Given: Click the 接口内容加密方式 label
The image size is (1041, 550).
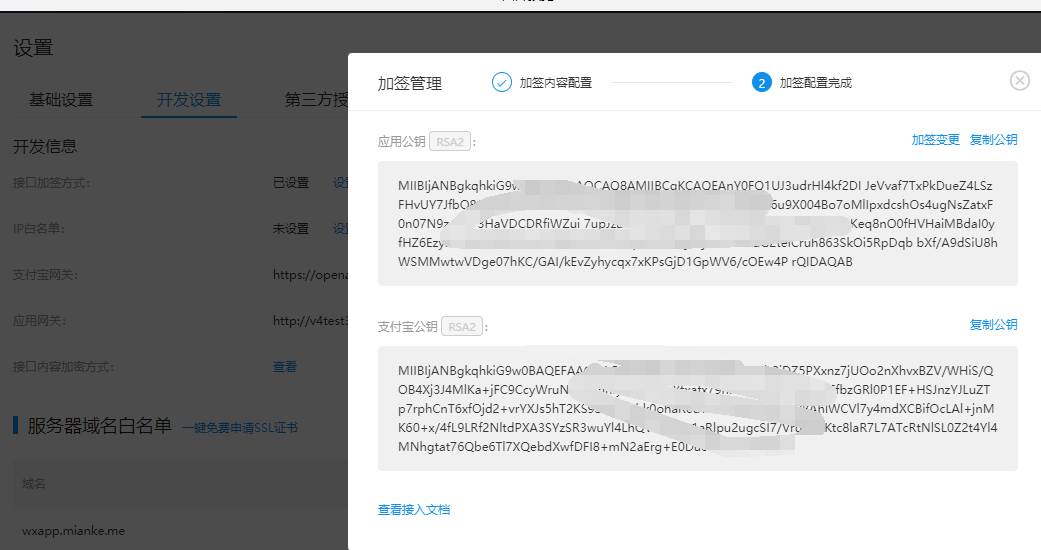Looking at the screenshot, I should pos(63,367).
